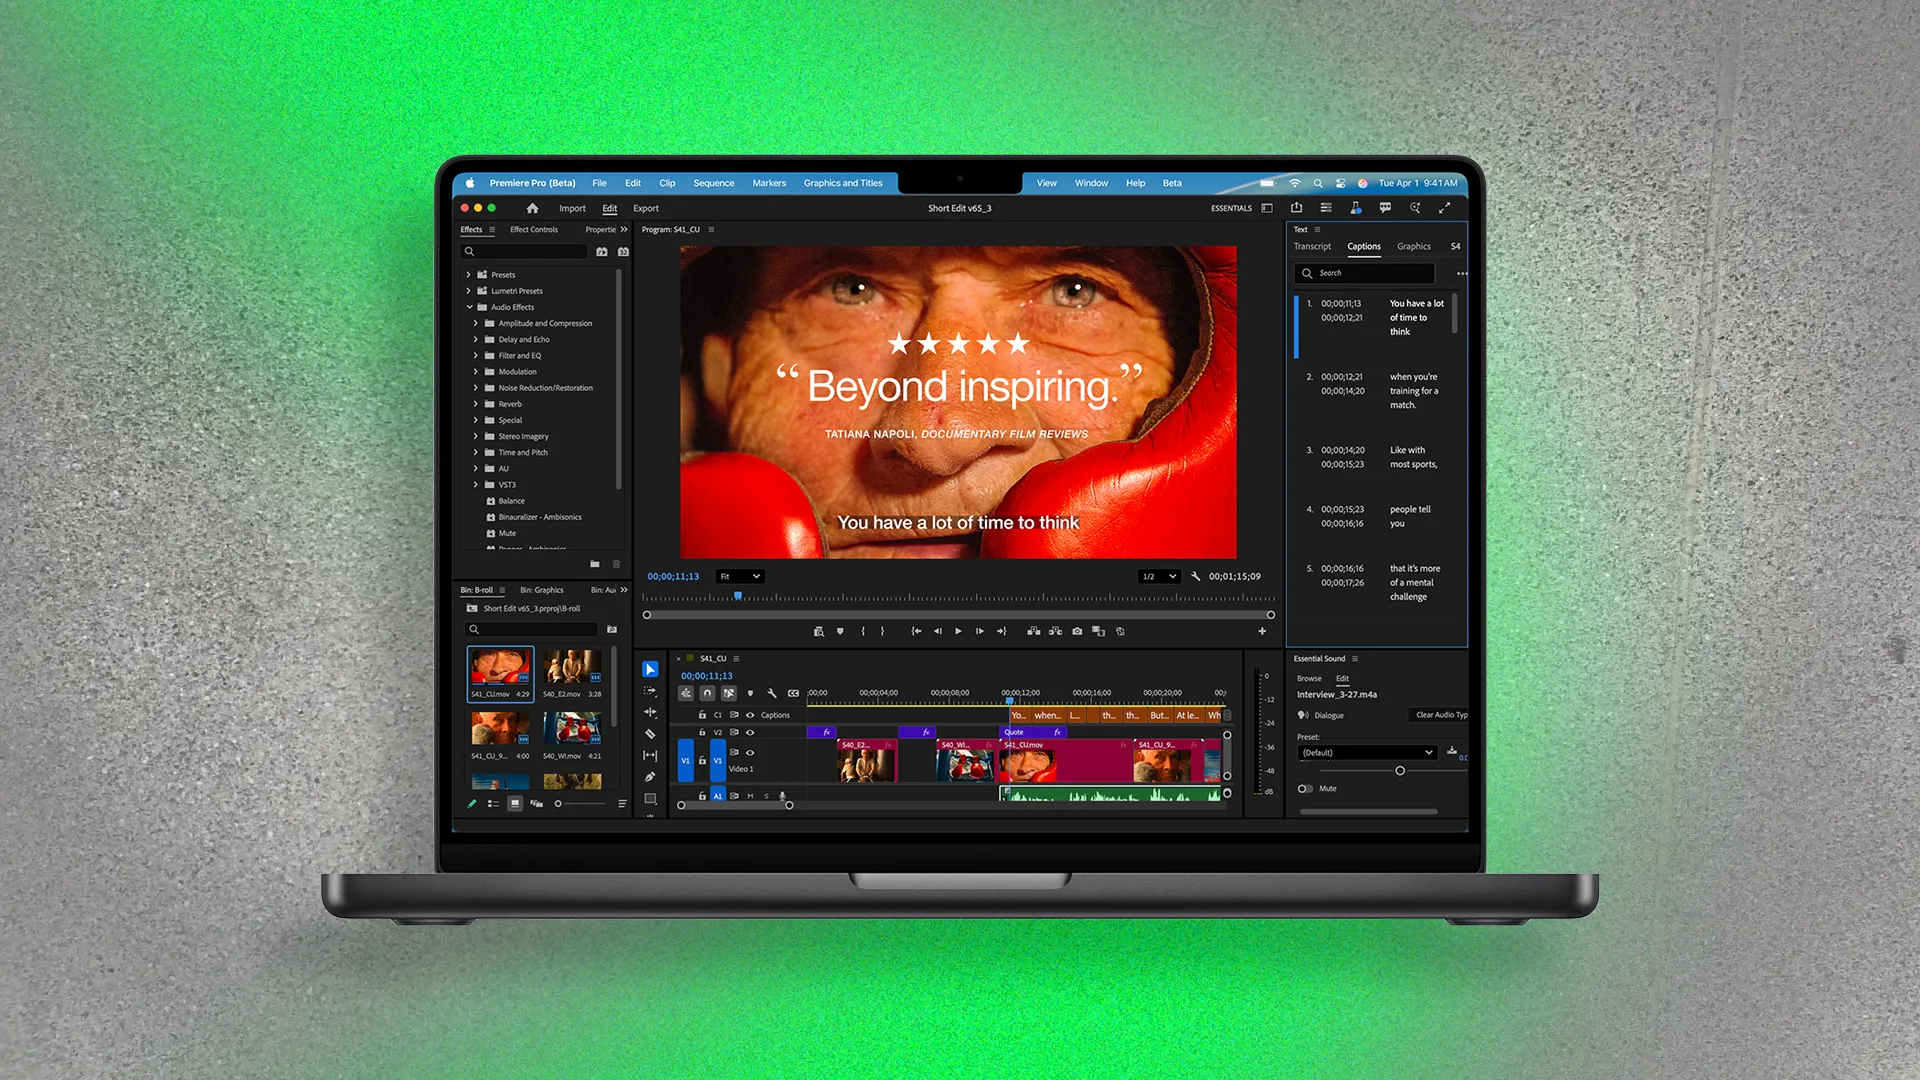1920x1080 pixels.
Task: Click the Export button in the header
Action: click(x=645, y=208)
